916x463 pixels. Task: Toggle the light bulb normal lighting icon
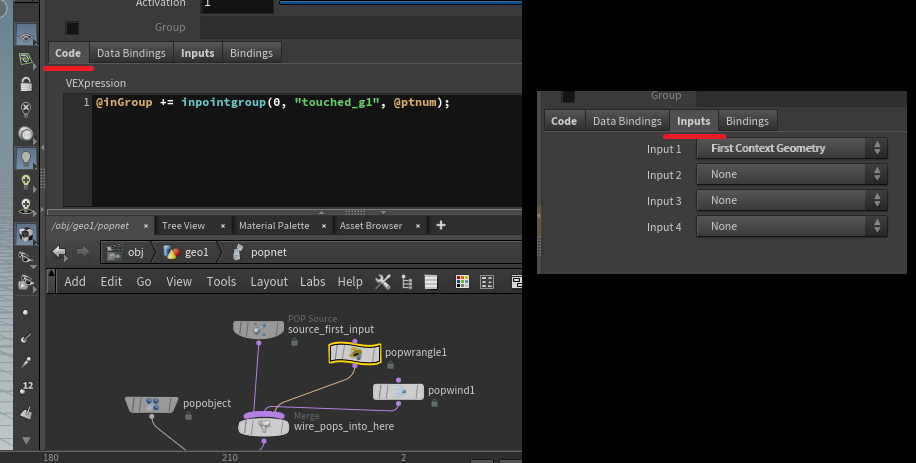tap(26, 158)
